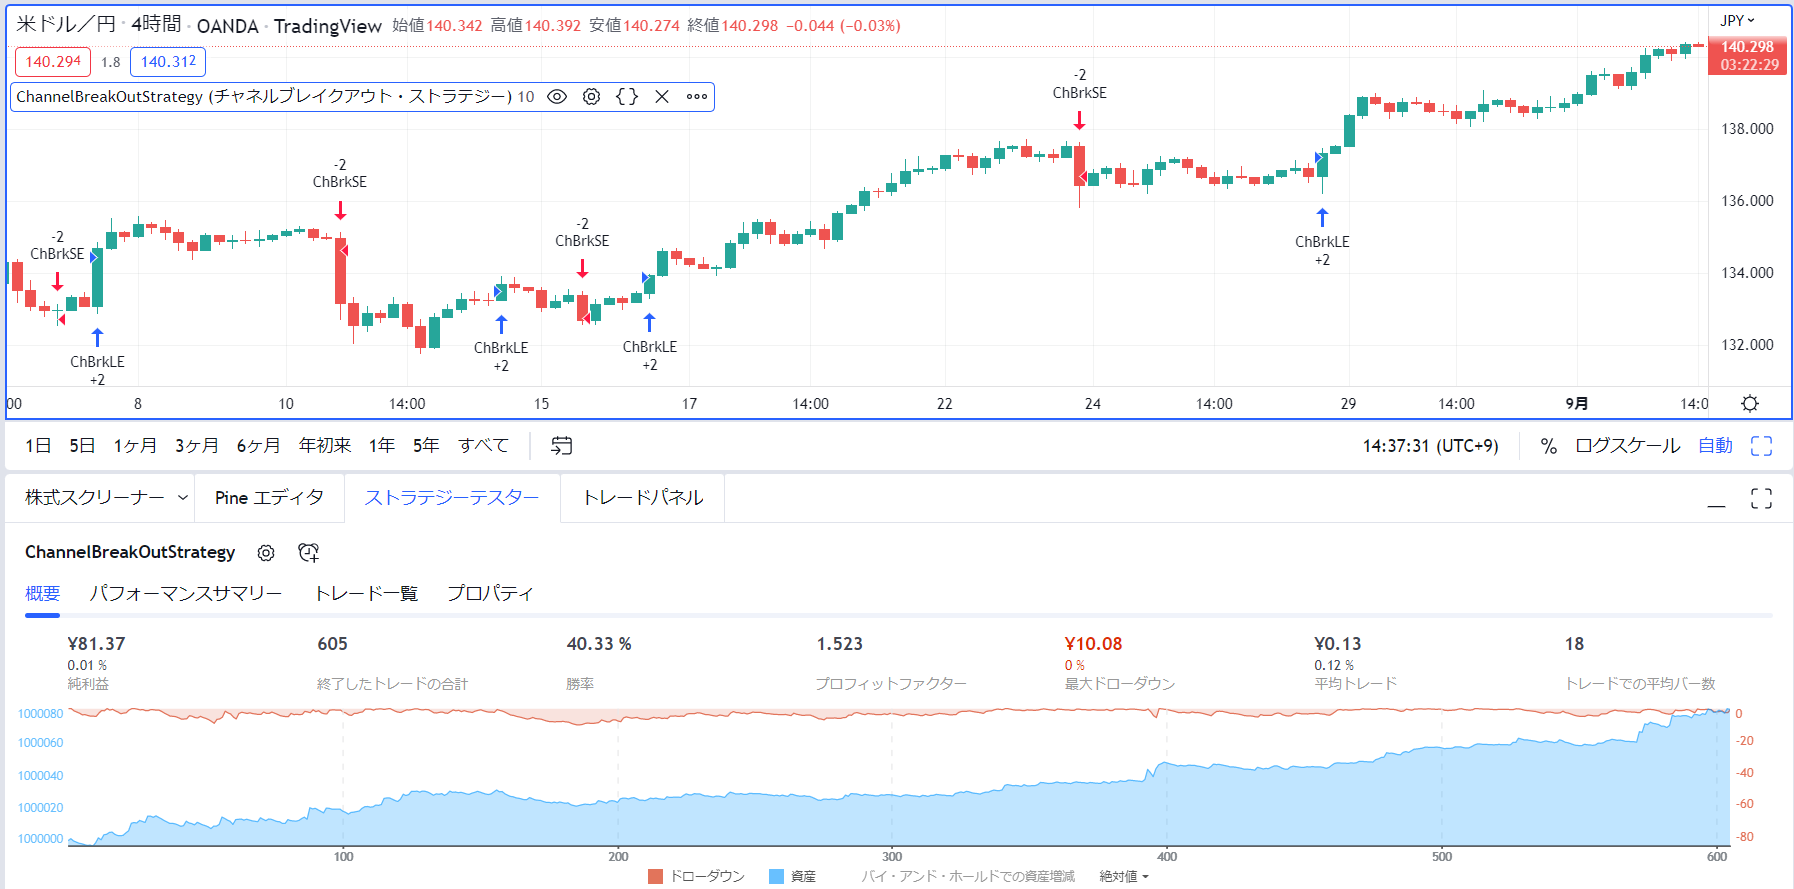Open strategy settings gear on chart legend
This screenshot has height=889, width=1794.
(x=592, y=97)
